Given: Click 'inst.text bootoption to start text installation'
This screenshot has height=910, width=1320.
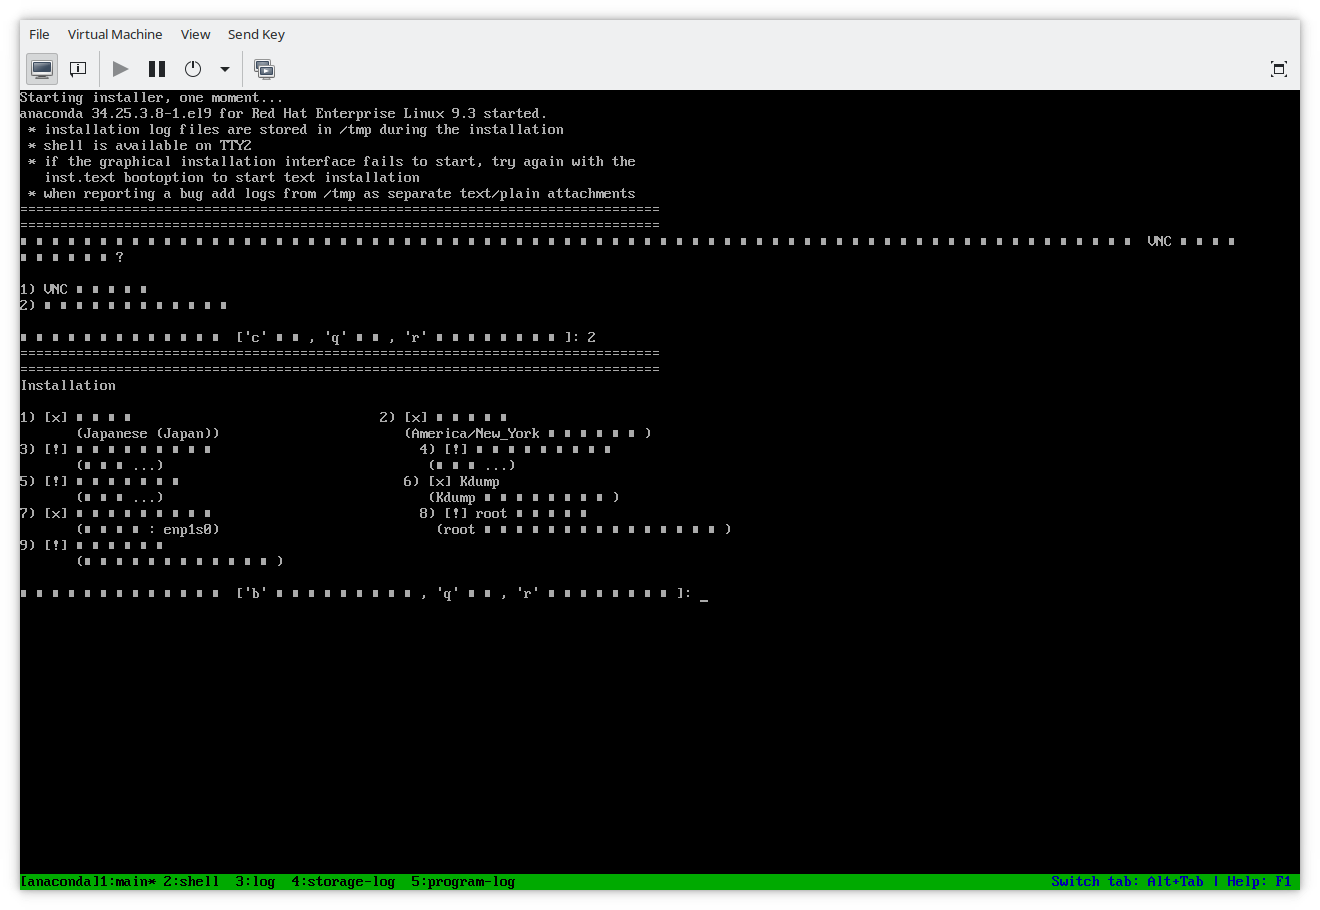Looking at the screenshot, I should coord(232,178).
